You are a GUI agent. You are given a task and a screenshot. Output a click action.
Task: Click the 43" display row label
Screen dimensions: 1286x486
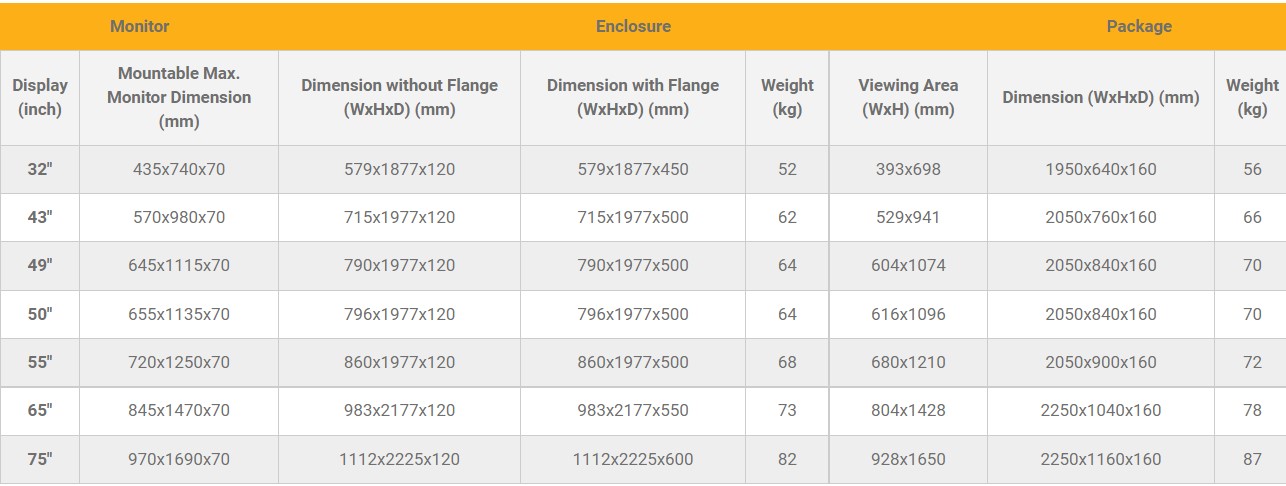(40, 218)
